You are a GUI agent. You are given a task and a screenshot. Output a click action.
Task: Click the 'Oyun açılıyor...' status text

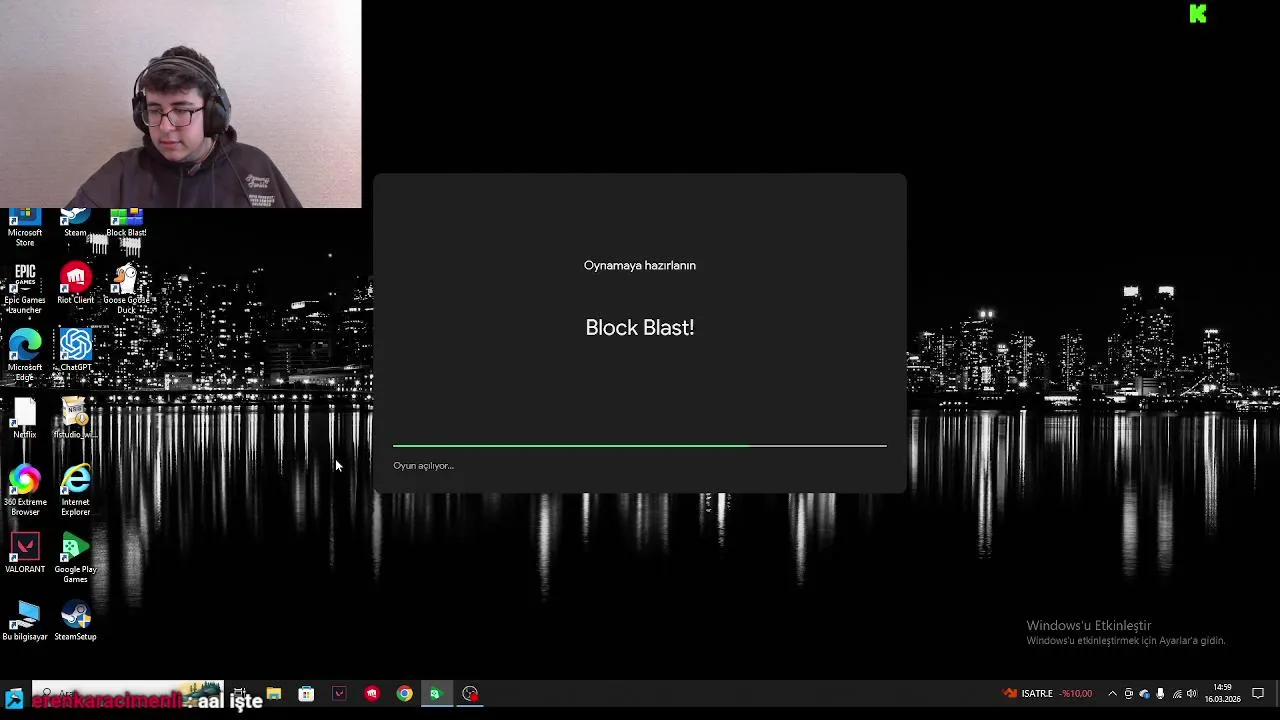423,466
